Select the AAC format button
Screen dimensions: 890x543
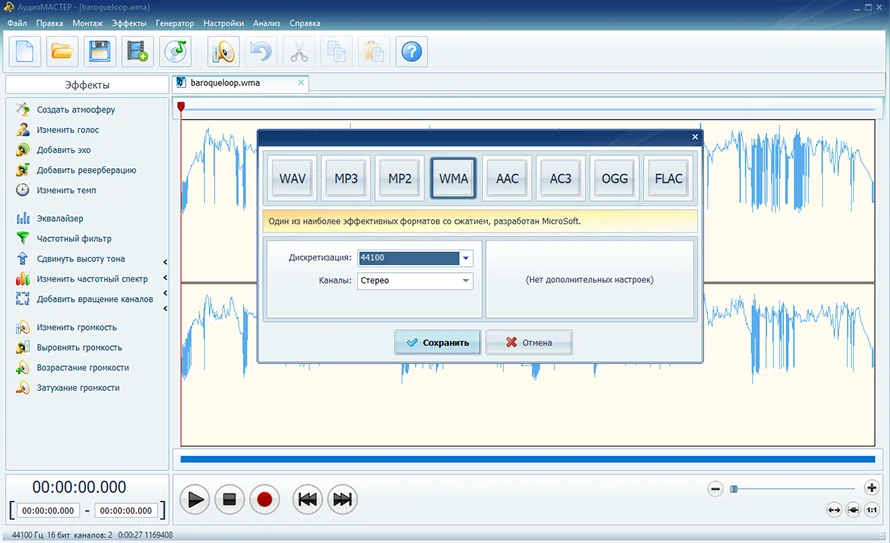[x=507, y=179]
